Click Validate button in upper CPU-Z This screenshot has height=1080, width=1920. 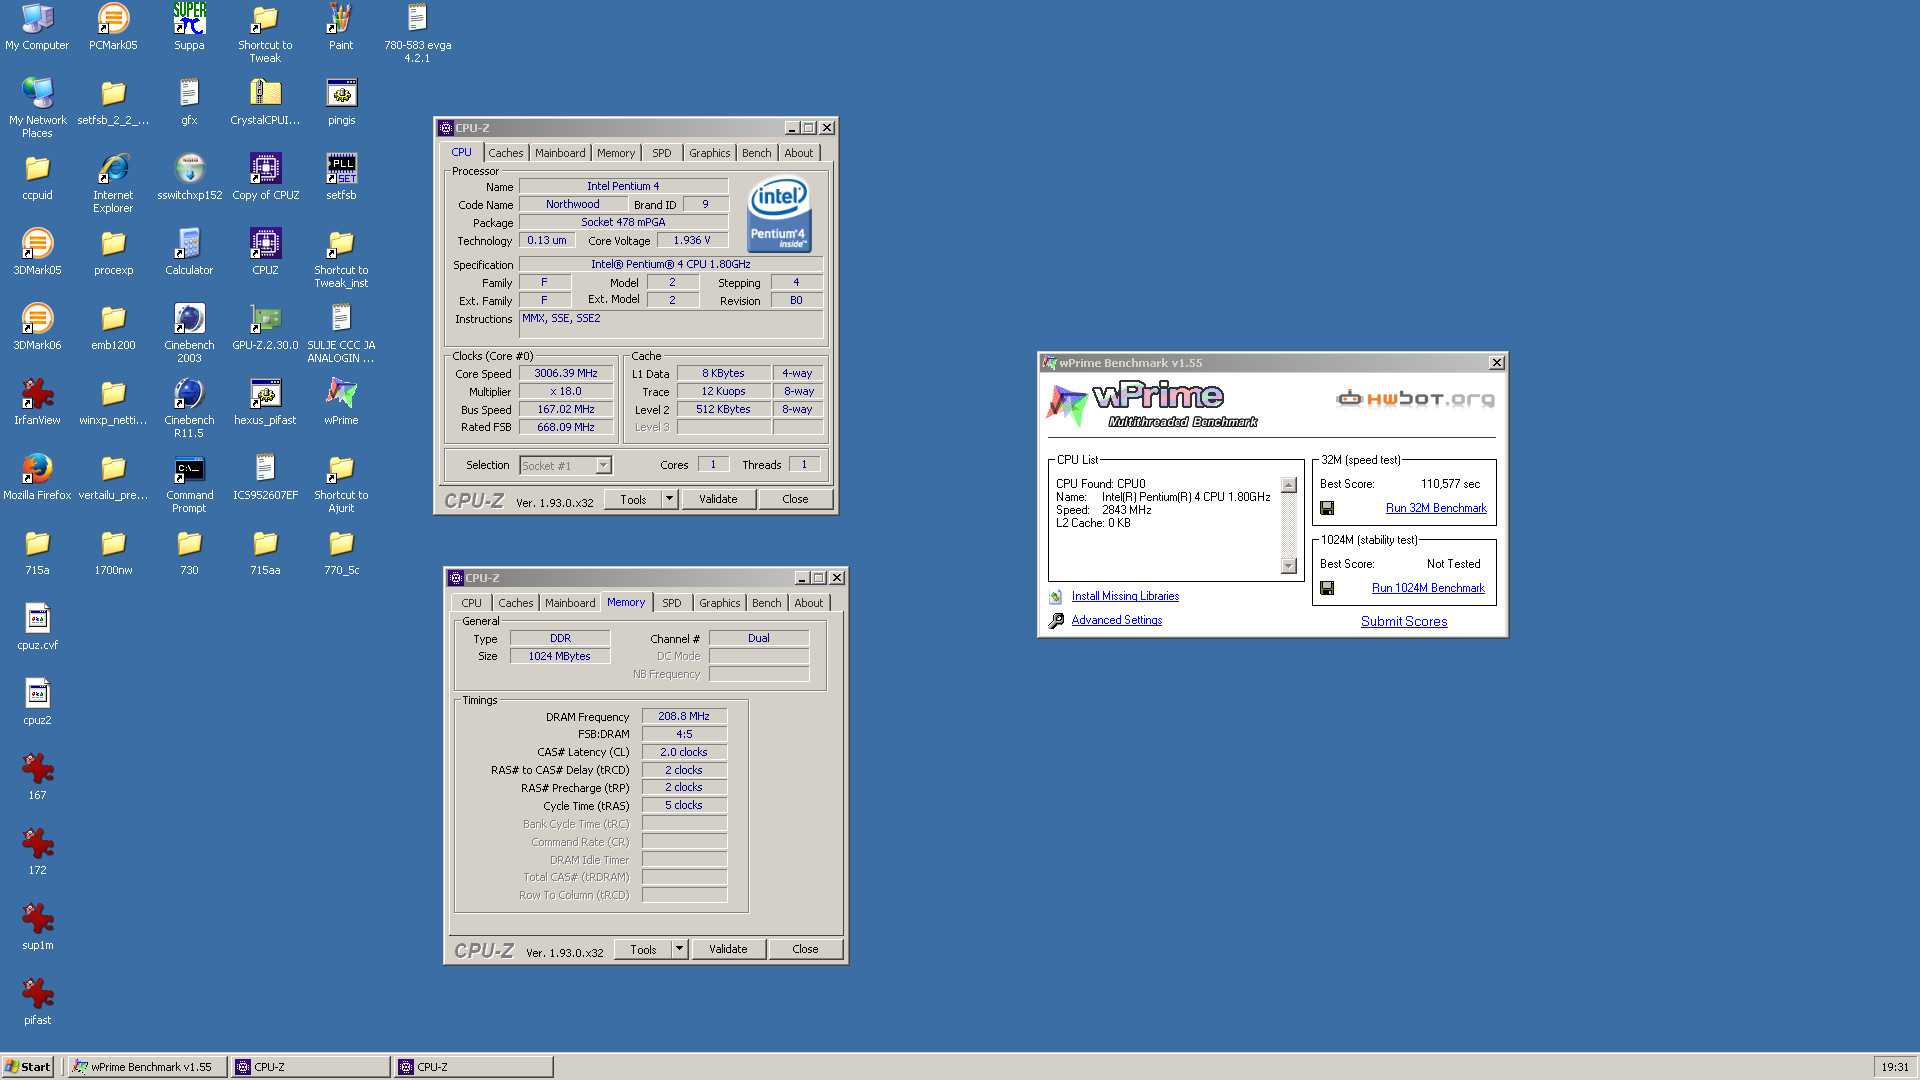(718, 499)
